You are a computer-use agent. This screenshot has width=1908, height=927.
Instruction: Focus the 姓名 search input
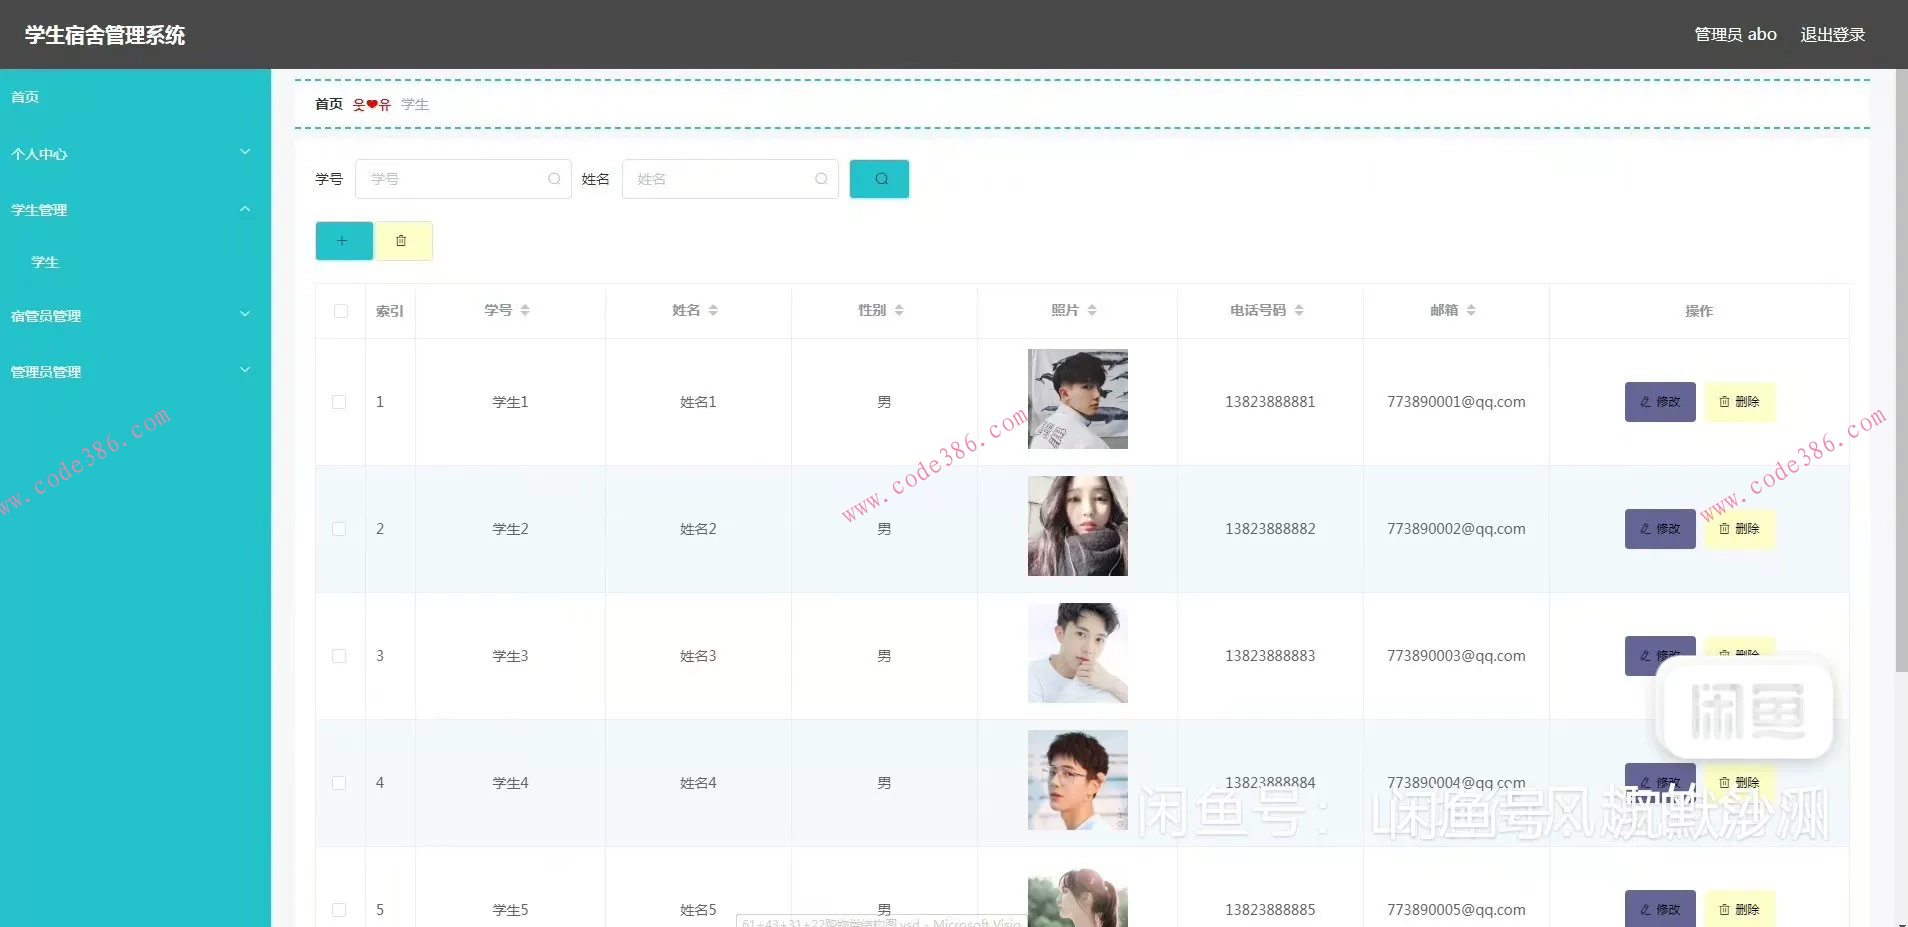730,179
